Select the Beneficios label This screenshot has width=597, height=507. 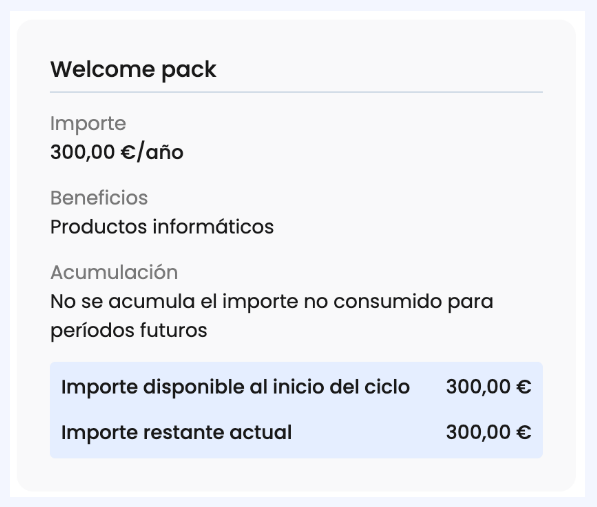[99, 198]
